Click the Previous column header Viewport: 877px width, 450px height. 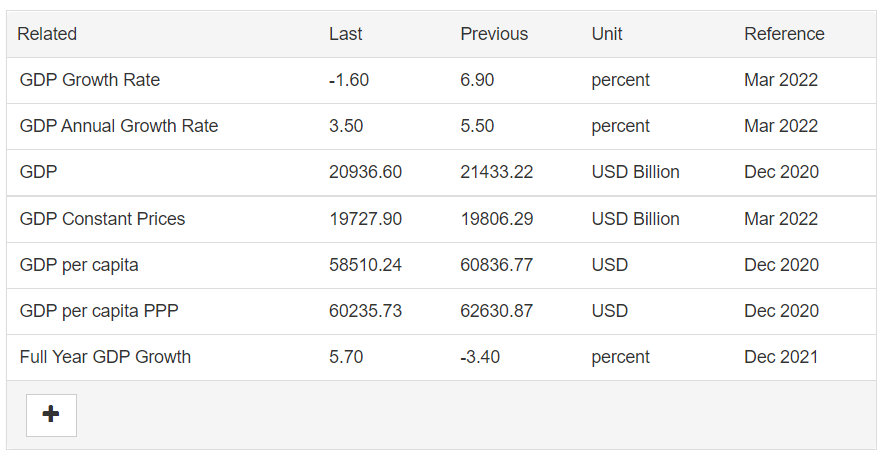494,34
